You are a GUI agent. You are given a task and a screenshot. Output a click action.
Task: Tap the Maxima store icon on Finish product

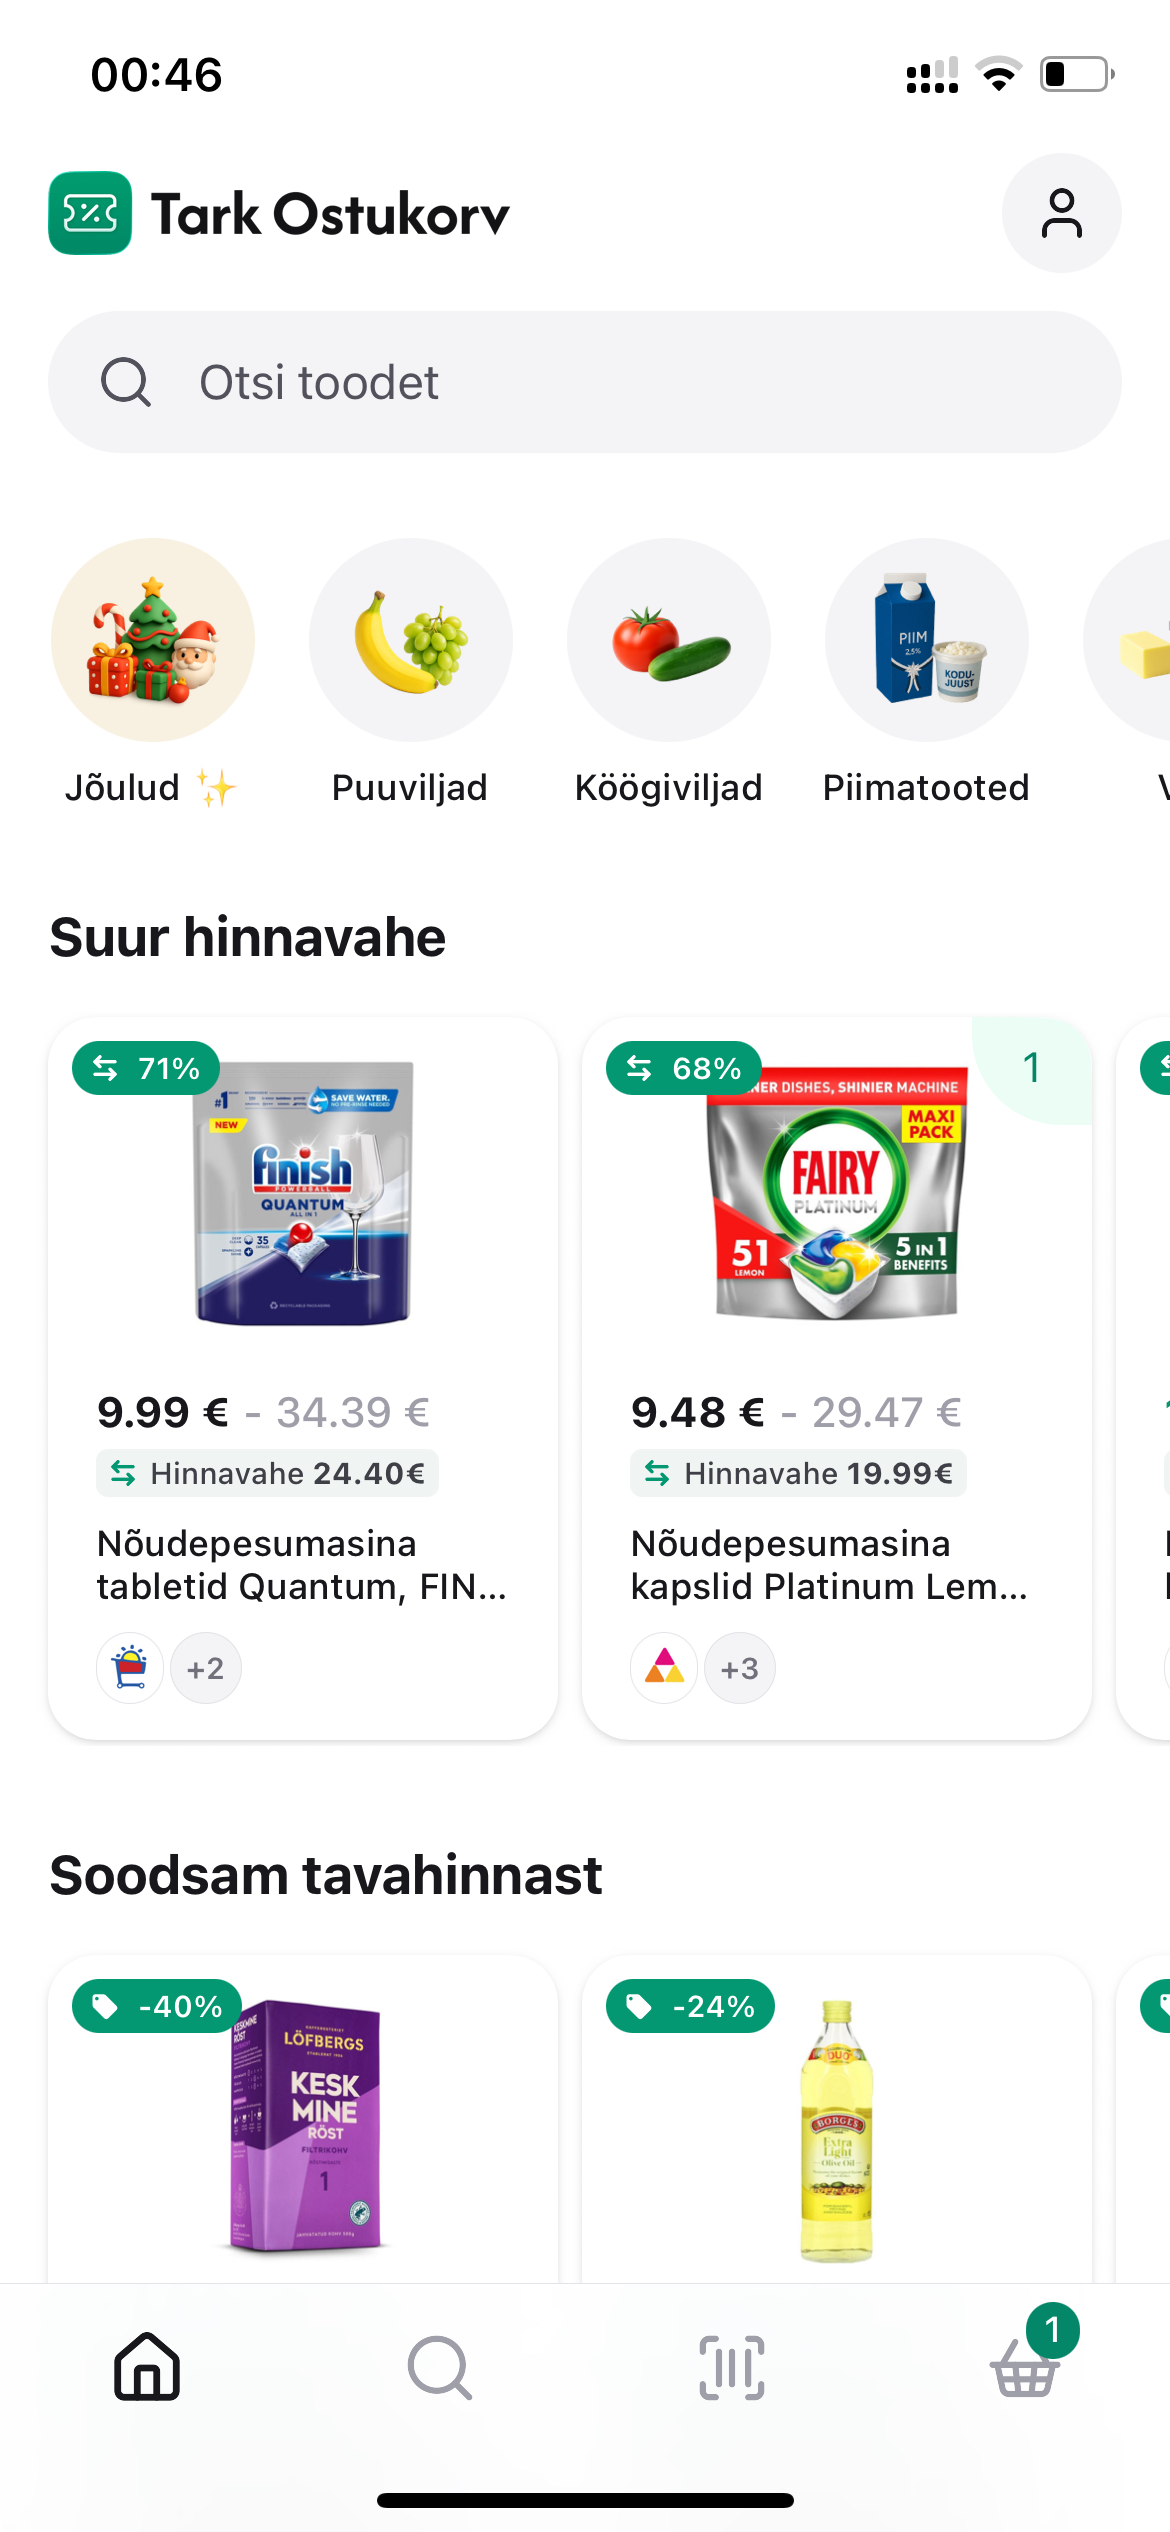click(129, 1667)
